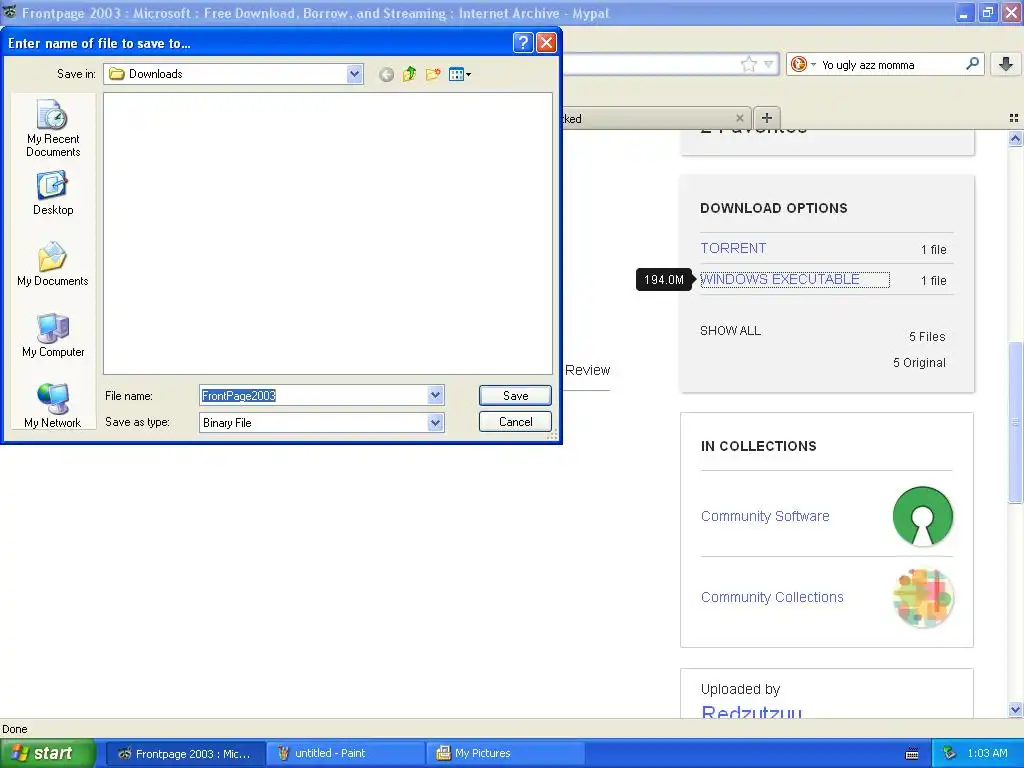This screenshot has height=768, width=1024.
Task: Open the Community Collections link
Action: tap(772, 597)
